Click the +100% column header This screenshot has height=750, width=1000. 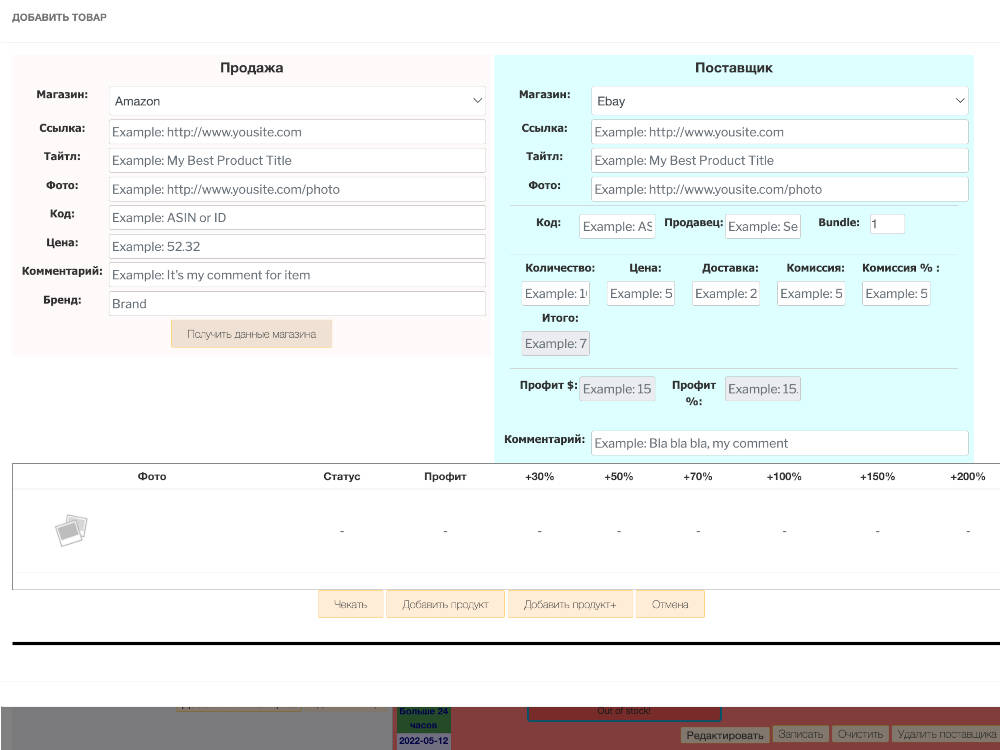(x=784, y=476)
